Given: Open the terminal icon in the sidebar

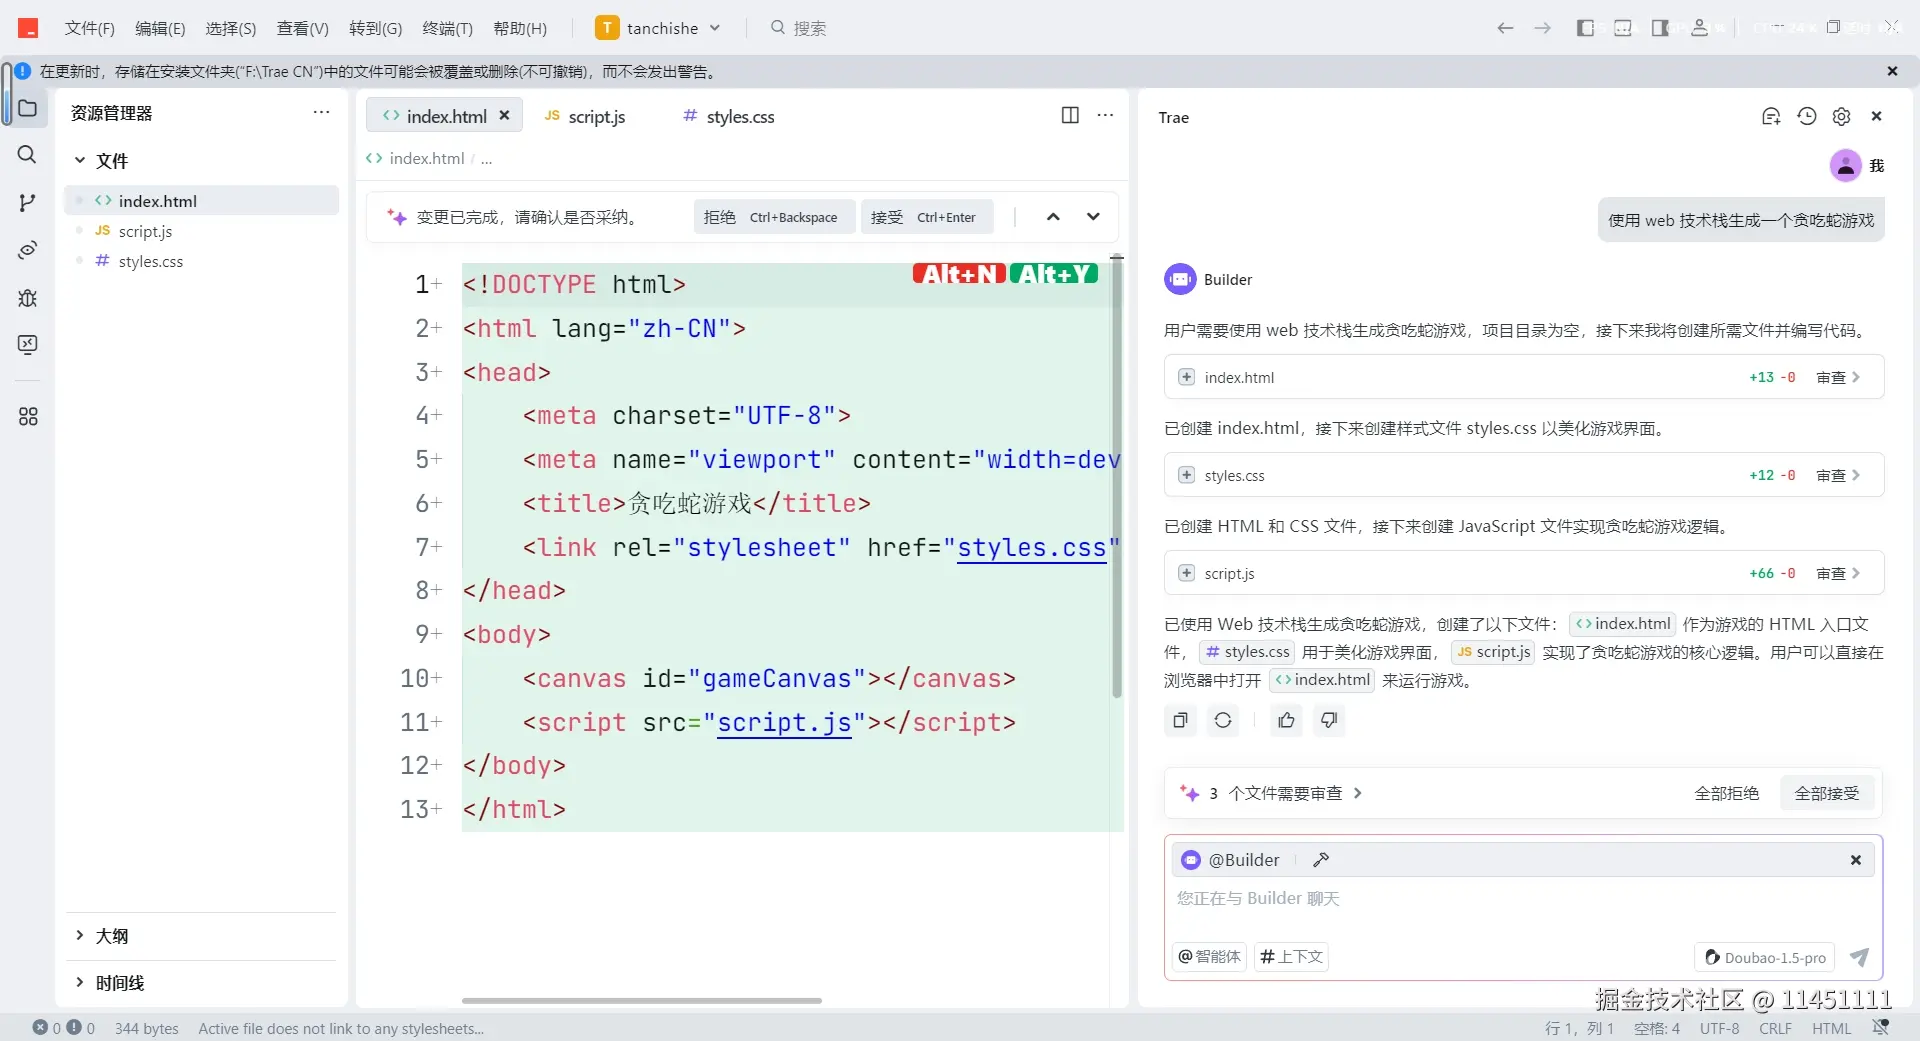Looking at the screenshot, I should (x=27, y=345).
